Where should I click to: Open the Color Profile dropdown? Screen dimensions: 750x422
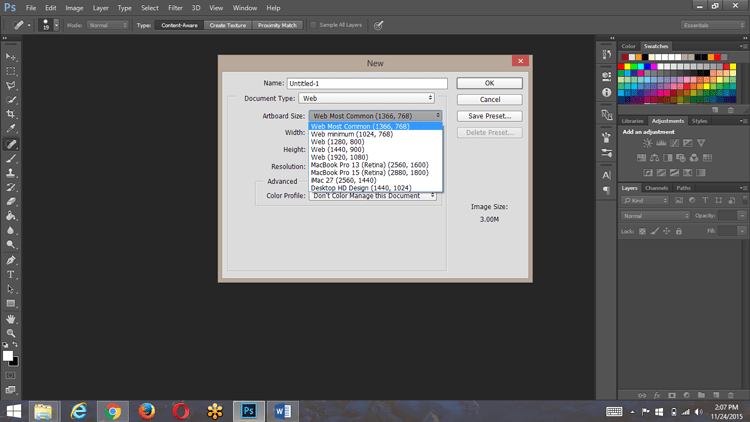point(373,196)
